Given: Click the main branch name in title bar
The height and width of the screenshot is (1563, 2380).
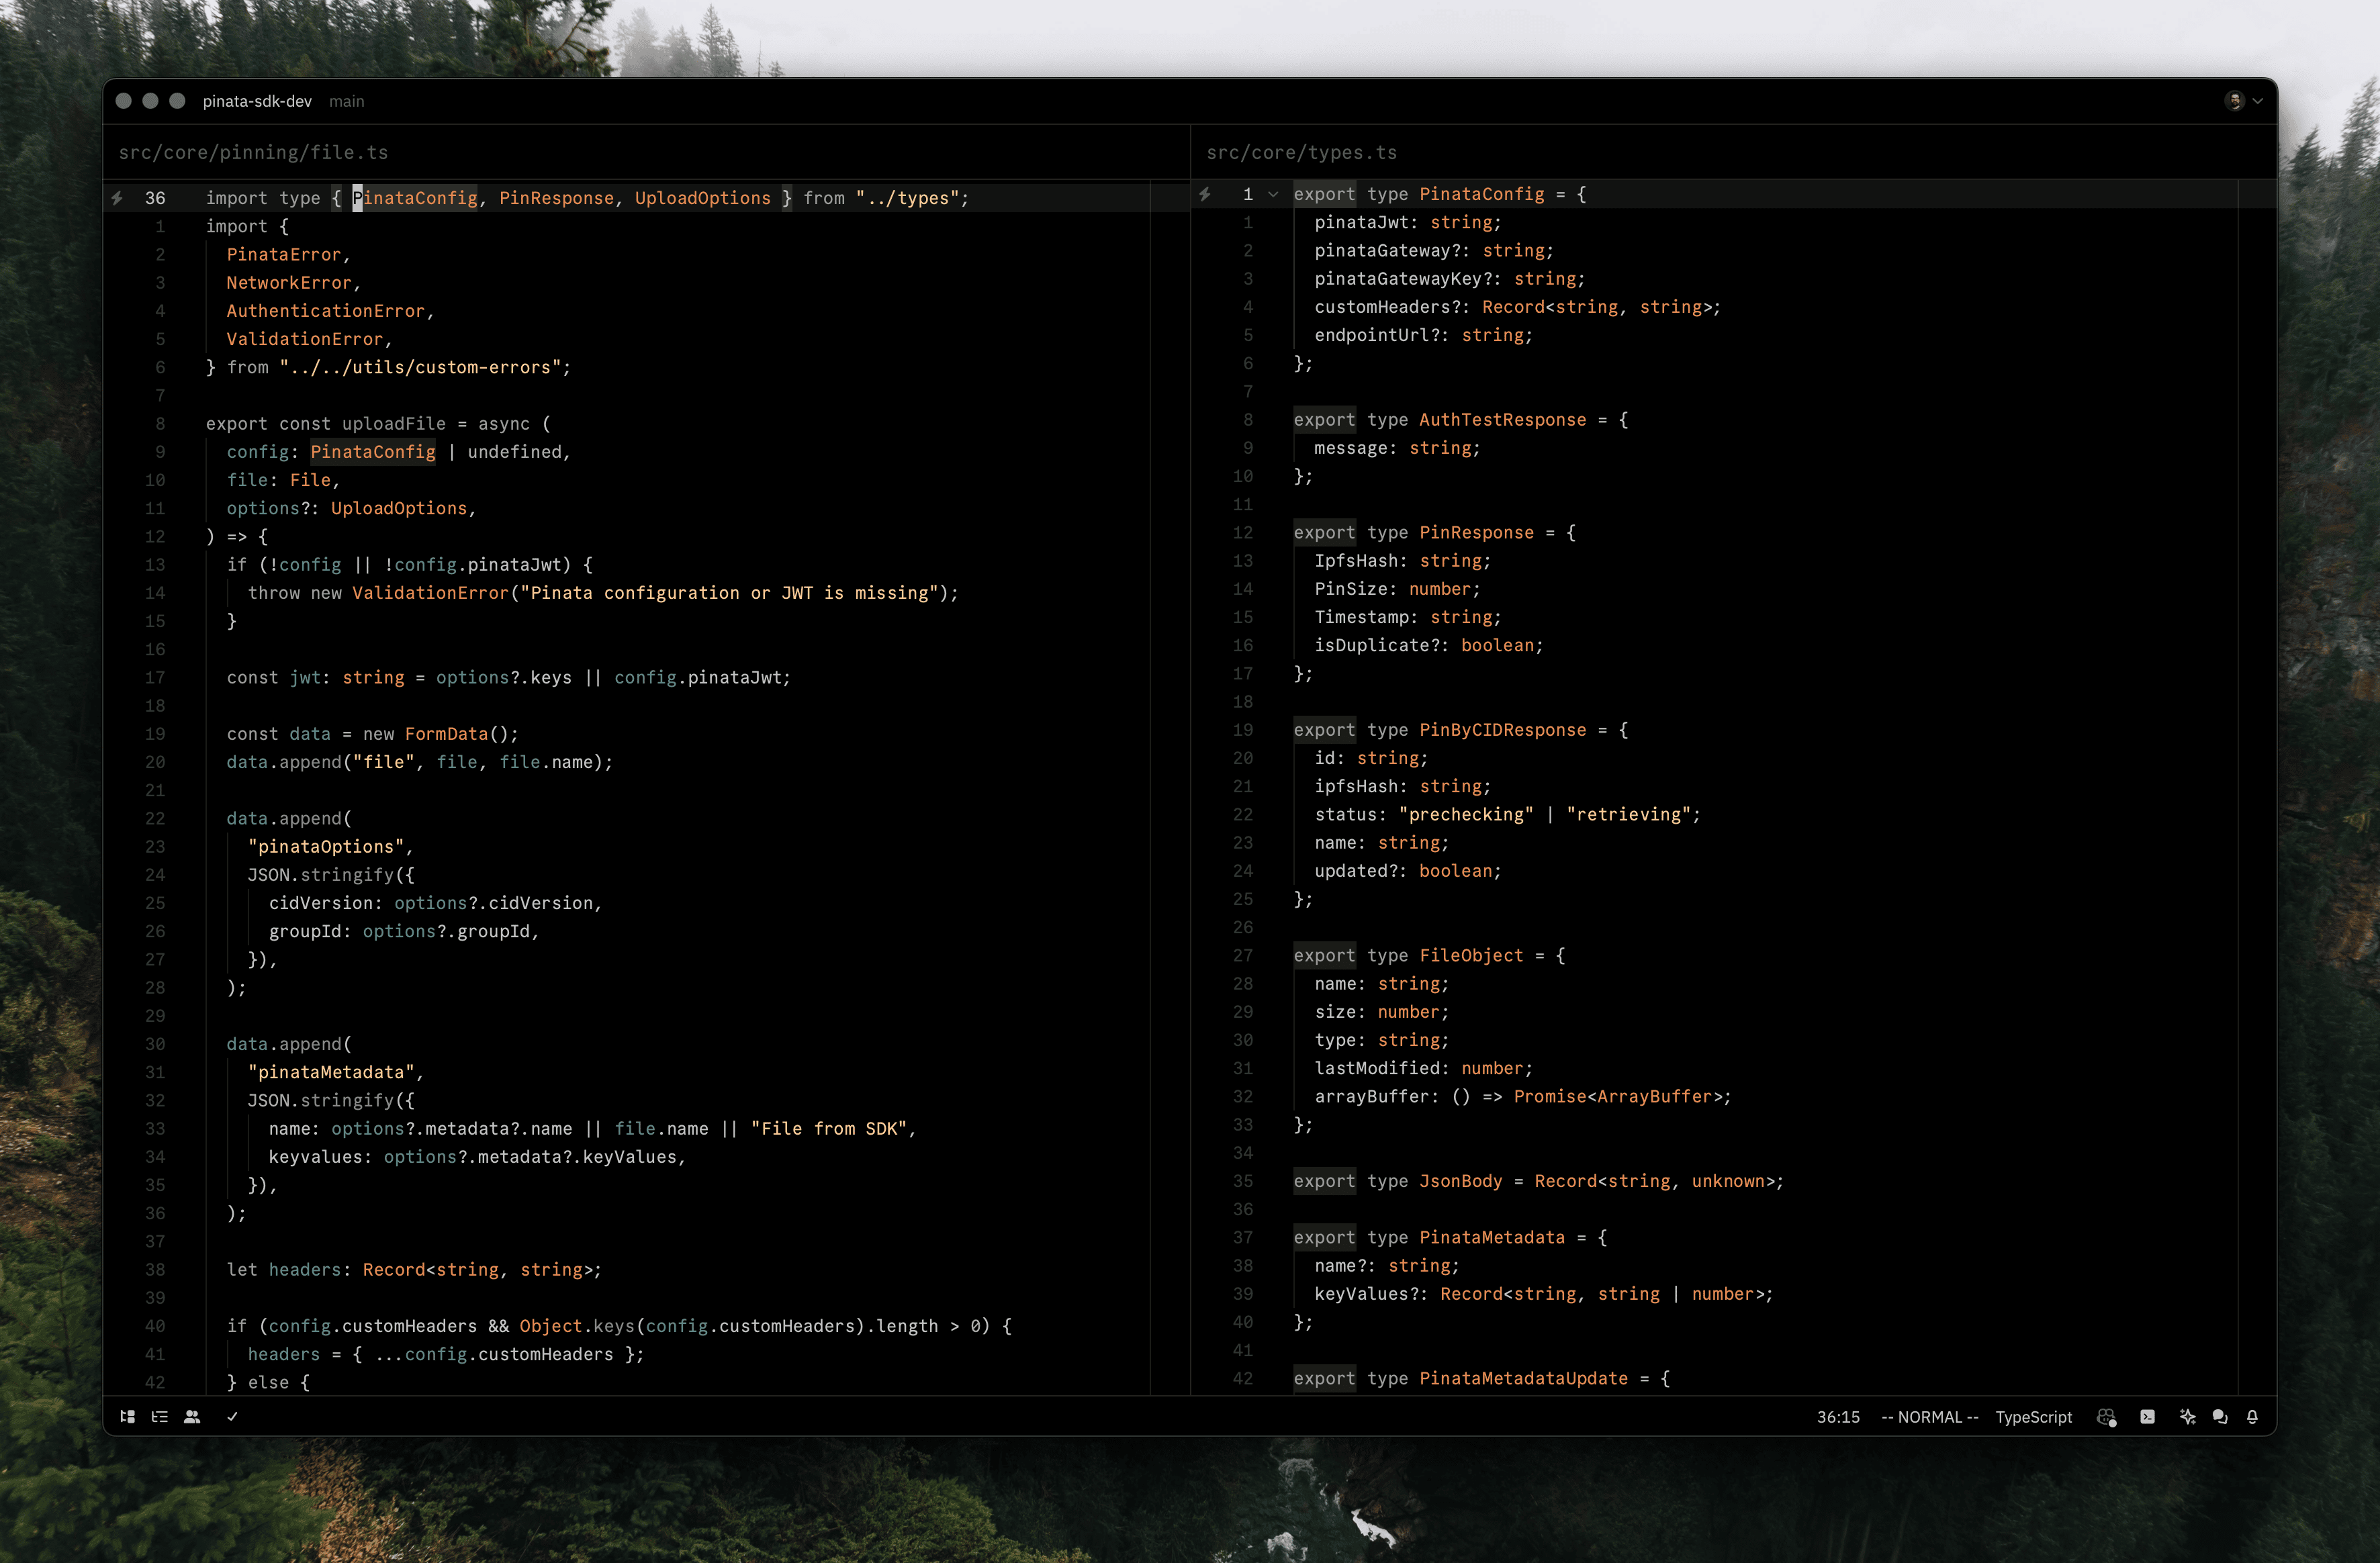Looking at the screenshot, I should pos(346,101).
